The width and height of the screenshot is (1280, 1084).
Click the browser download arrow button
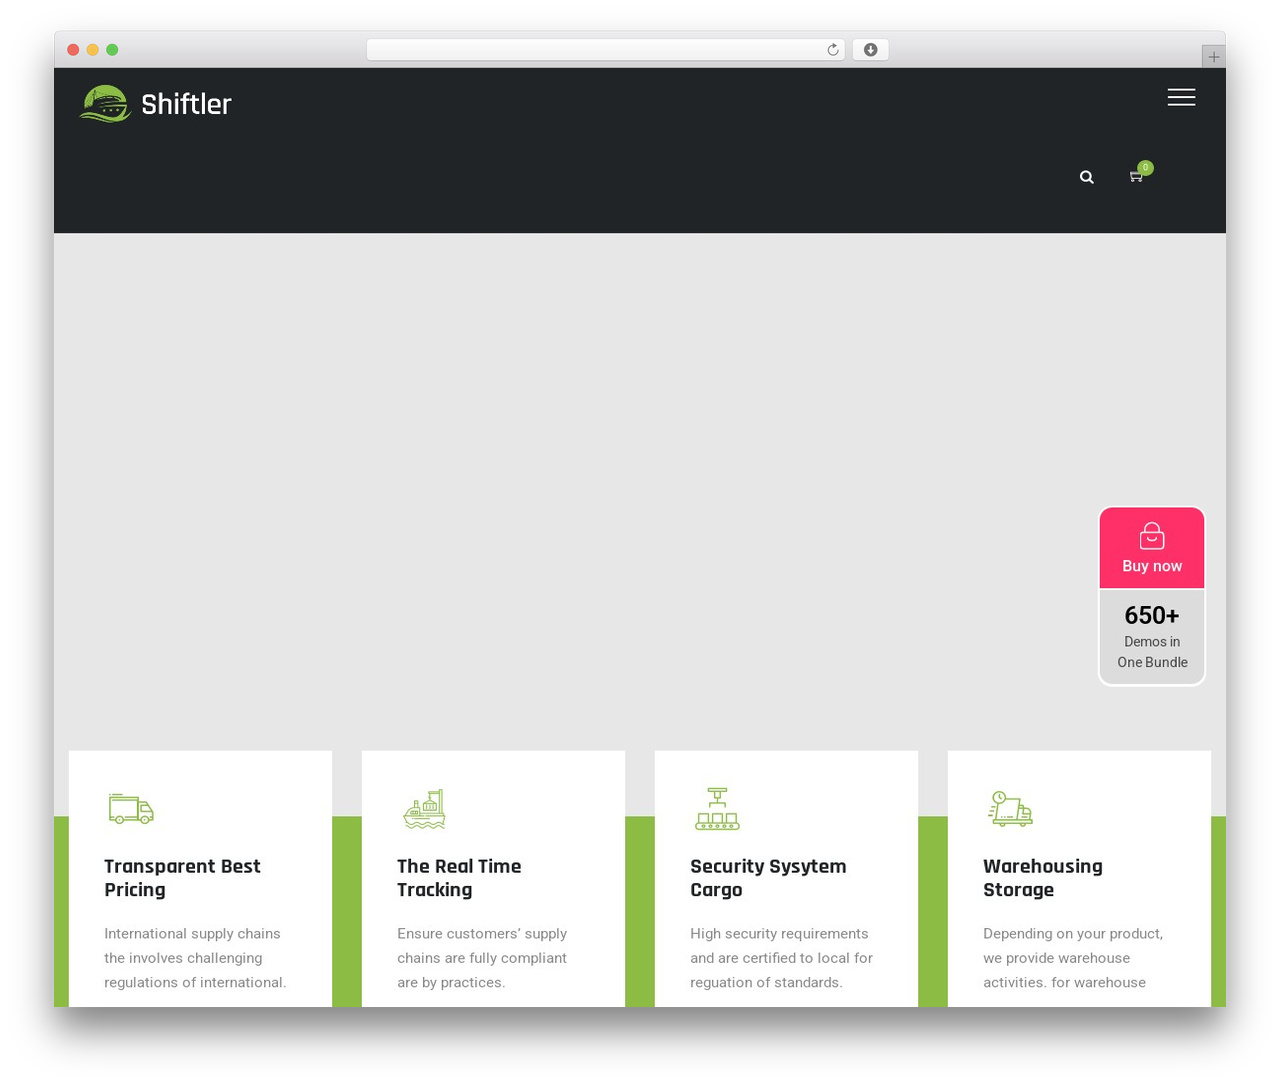[x=870, y=50]
